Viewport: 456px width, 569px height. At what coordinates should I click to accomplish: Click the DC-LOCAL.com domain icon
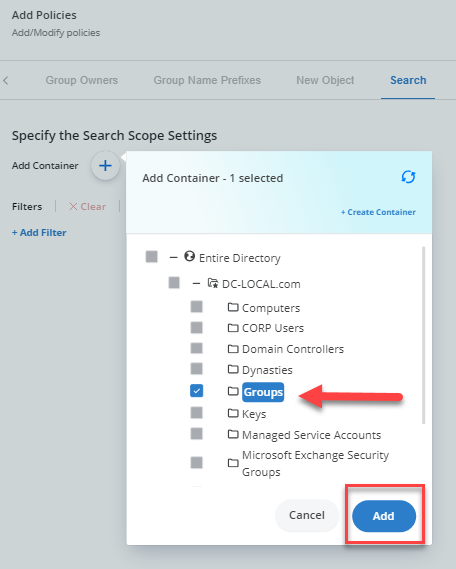[213, 283]
